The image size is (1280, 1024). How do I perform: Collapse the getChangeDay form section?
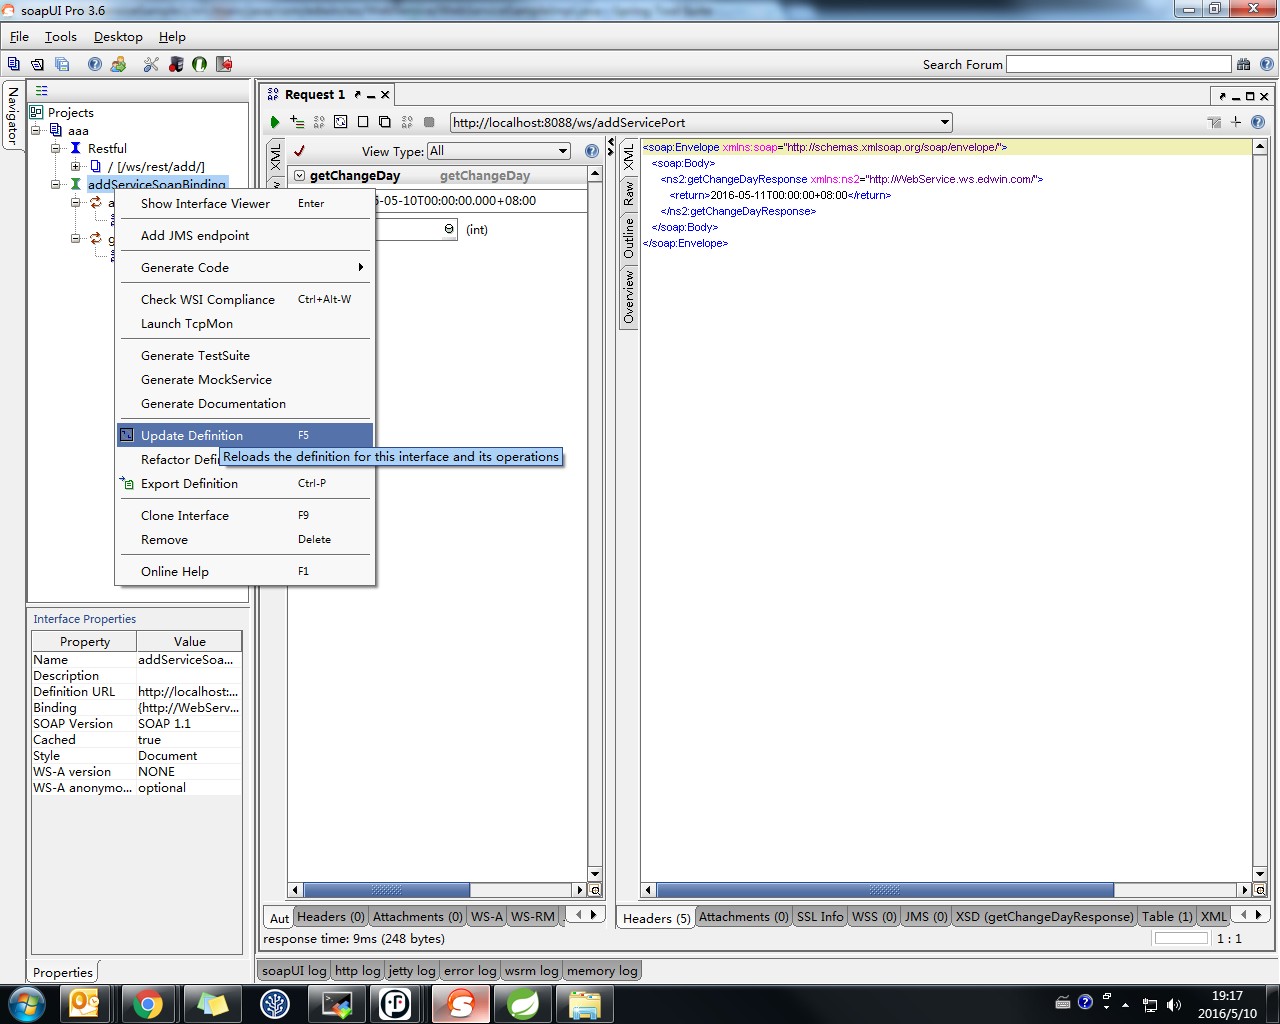click(x=299, y=175)
